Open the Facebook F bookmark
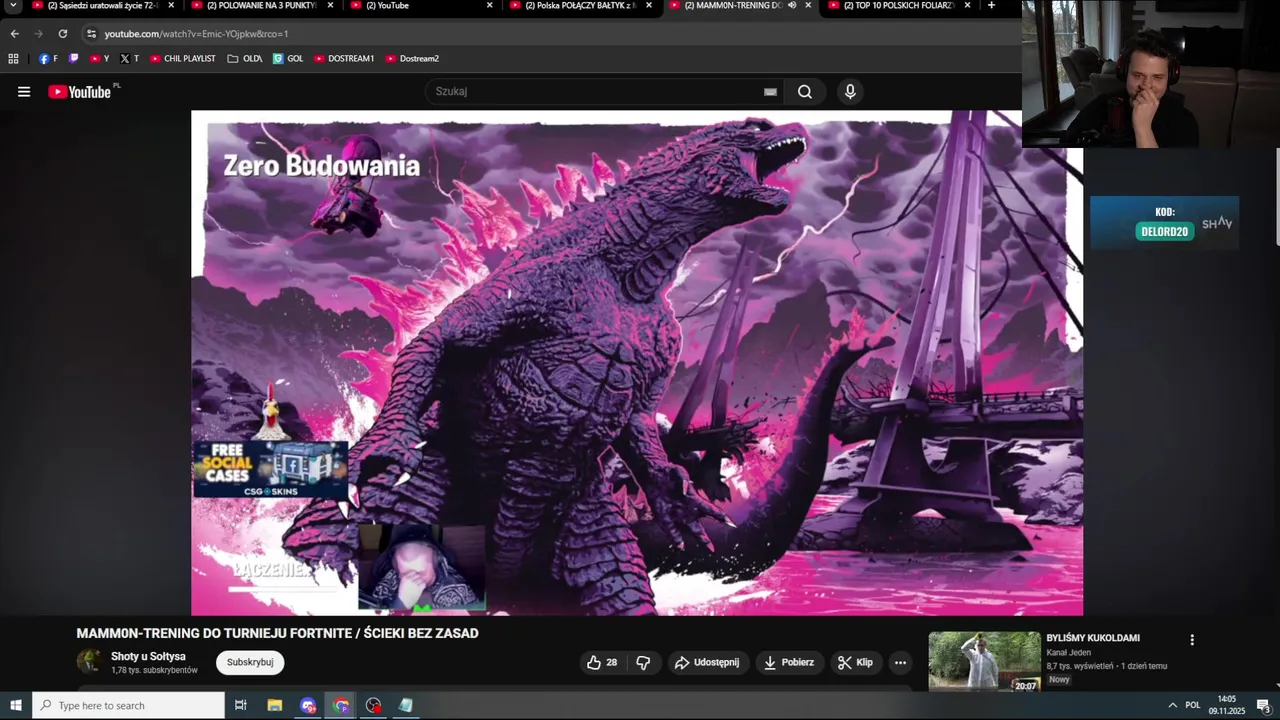Image resolution: width=1280 pixels, height=720 pixels. 48,59
